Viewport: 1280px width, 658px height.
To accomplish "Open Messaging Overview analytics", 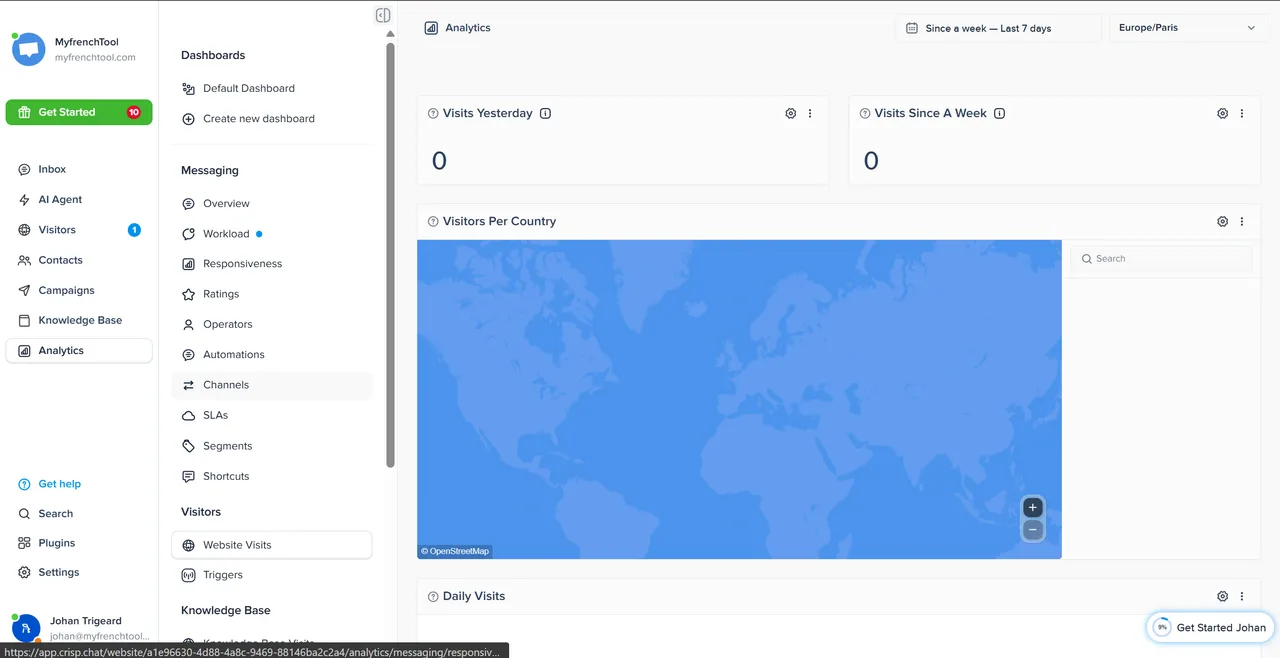I will (x=272, y=203).
